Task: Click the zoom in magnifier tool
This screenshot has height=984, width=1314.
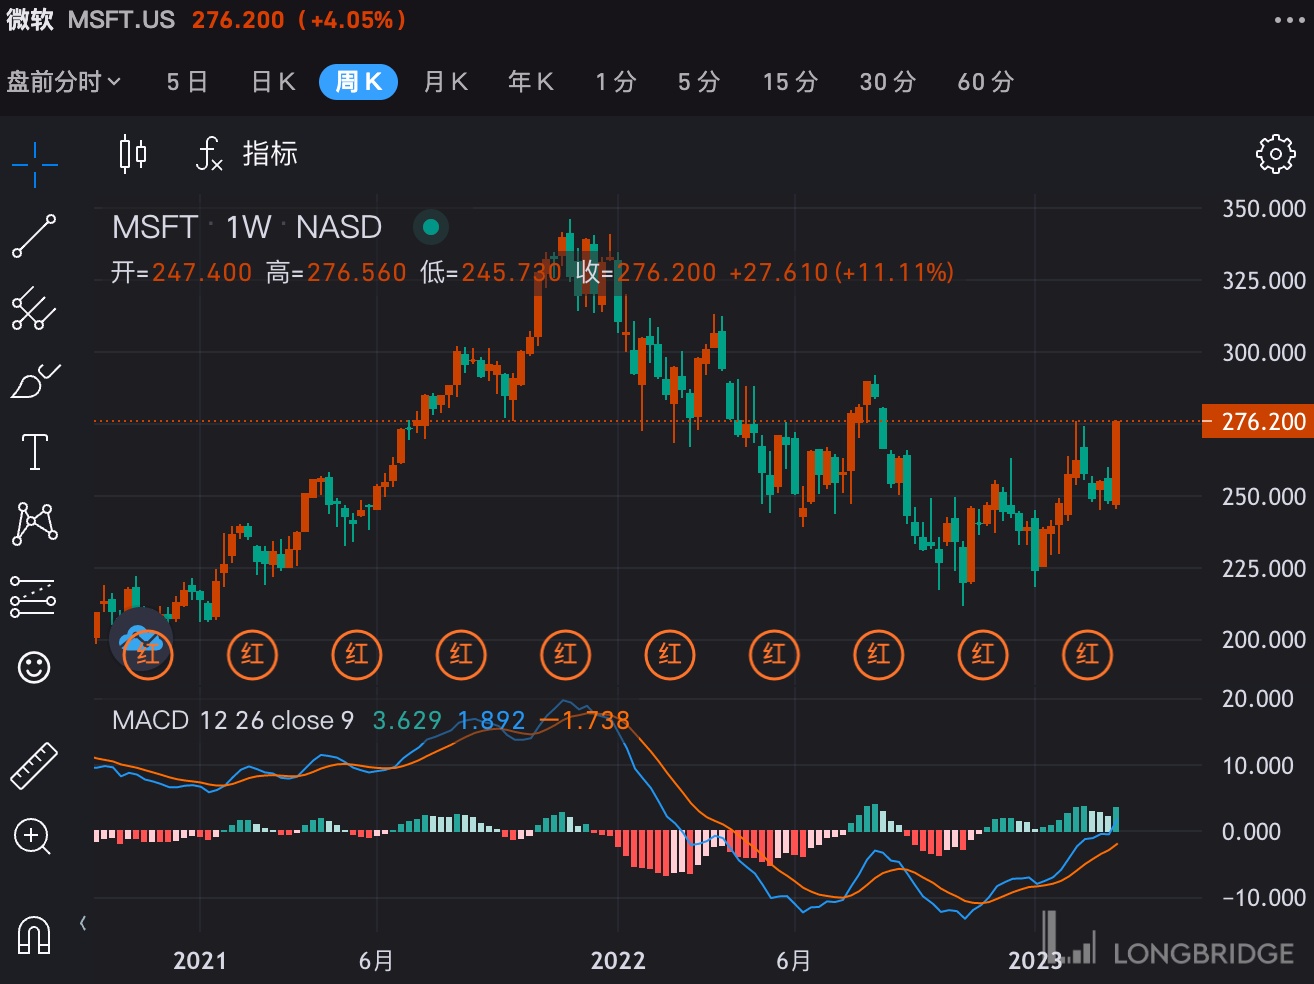Action: [34, 836]
